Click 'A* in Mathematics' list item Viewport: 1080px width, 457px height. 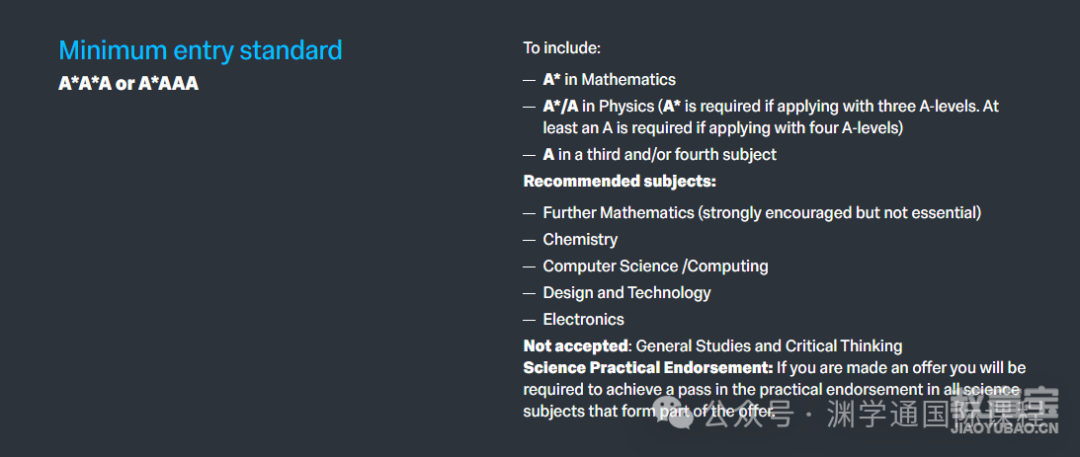[x=609, y=80]
